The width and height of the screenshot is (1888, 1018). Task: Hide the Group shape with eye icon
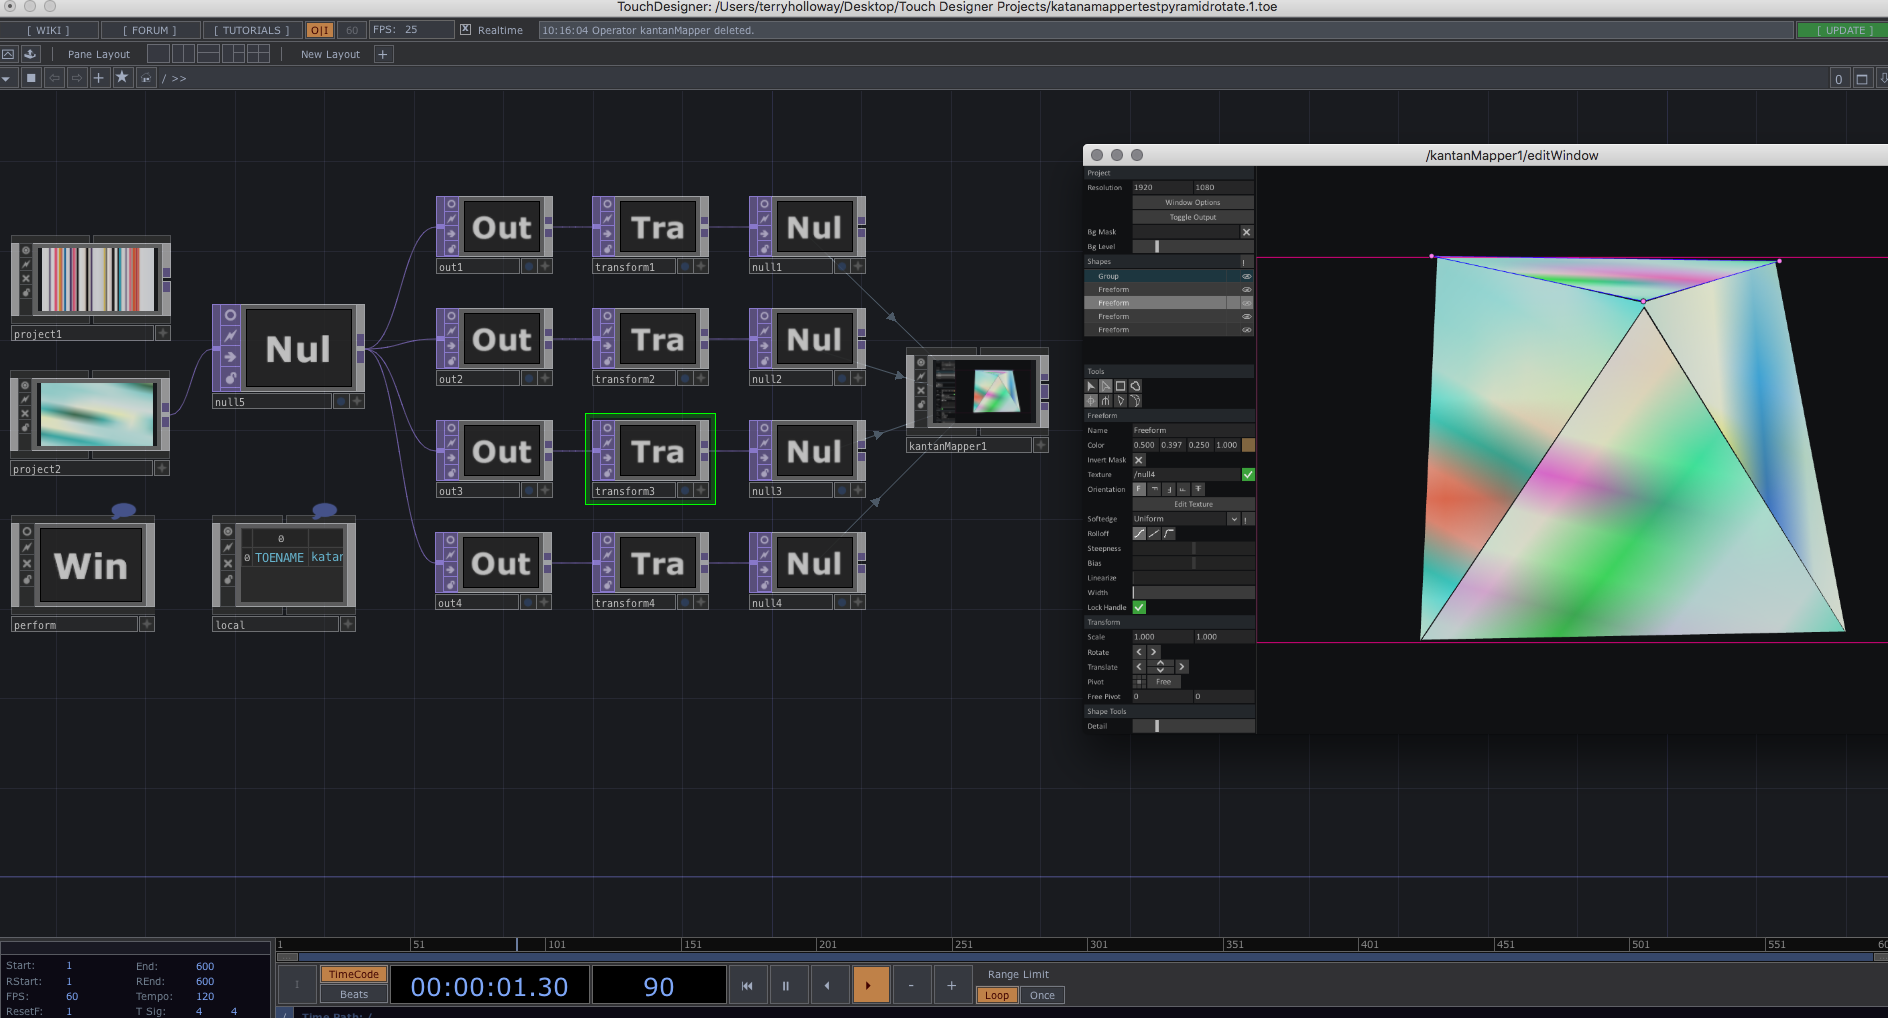click(x=1246, y=276)
